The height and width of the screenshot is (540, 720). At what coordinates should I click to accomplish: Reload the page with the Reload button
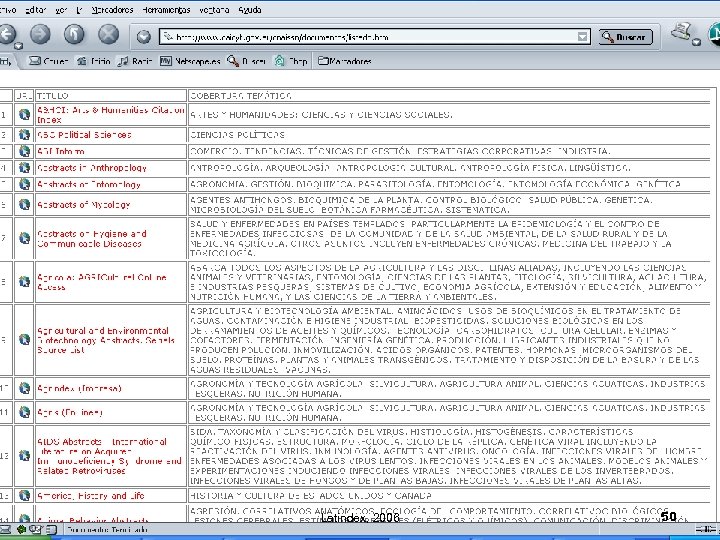click(74, 34)
